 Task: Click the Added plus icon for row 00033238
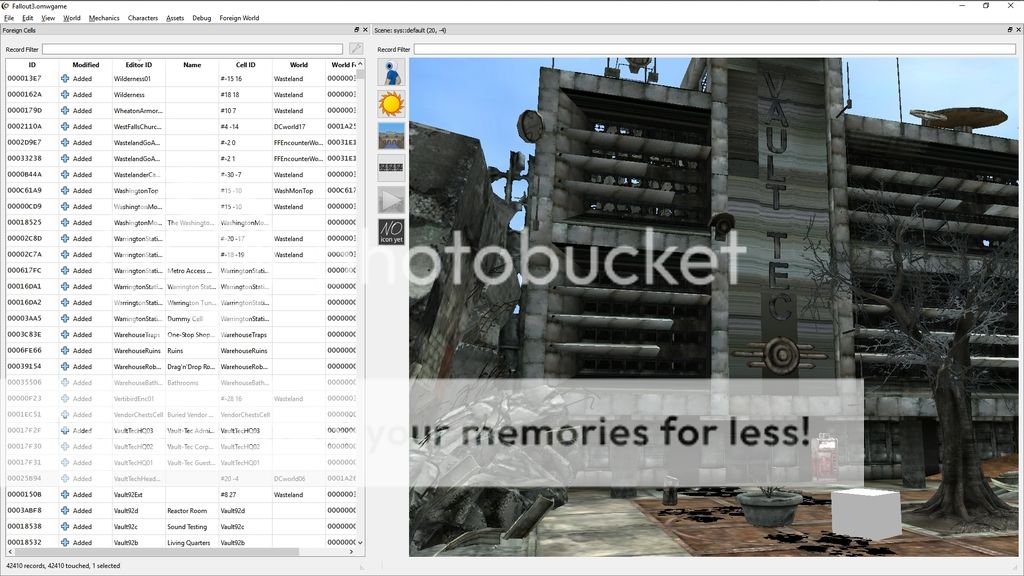[x=65, y=159]
